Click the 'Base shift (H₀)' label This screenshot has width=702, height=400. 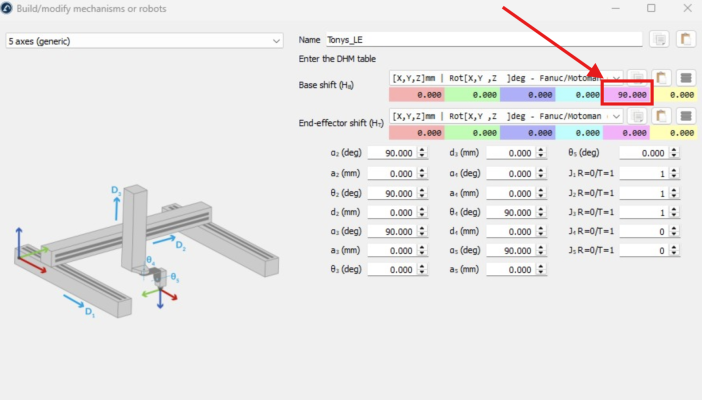(326, 85)
